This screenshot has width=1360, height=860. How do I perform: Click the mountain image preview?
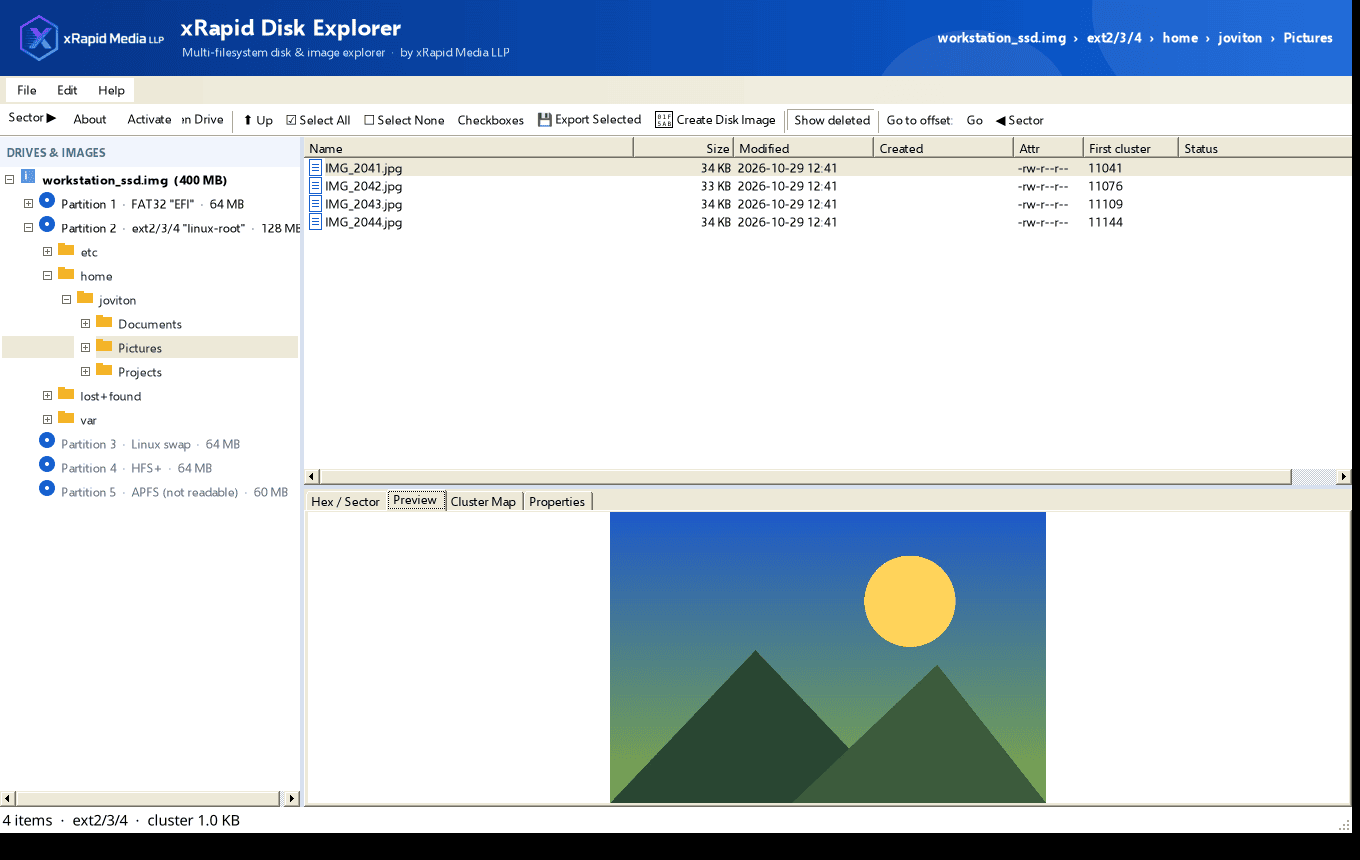828,657
